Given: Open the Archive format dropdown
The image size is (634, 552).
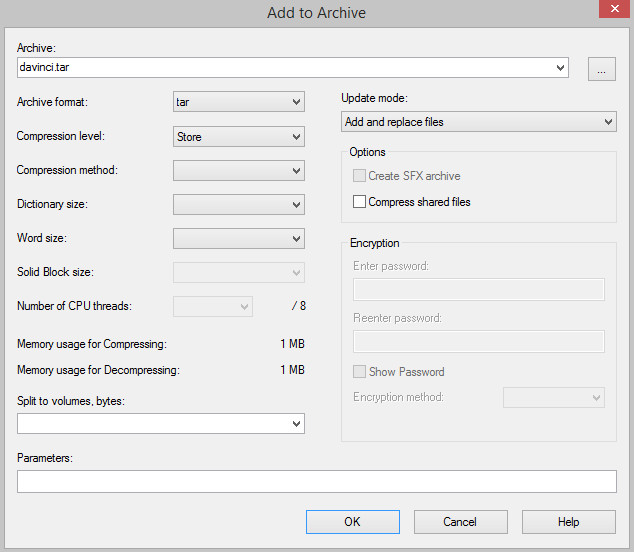Looking at the screenshot, I should tap(239, 102).
